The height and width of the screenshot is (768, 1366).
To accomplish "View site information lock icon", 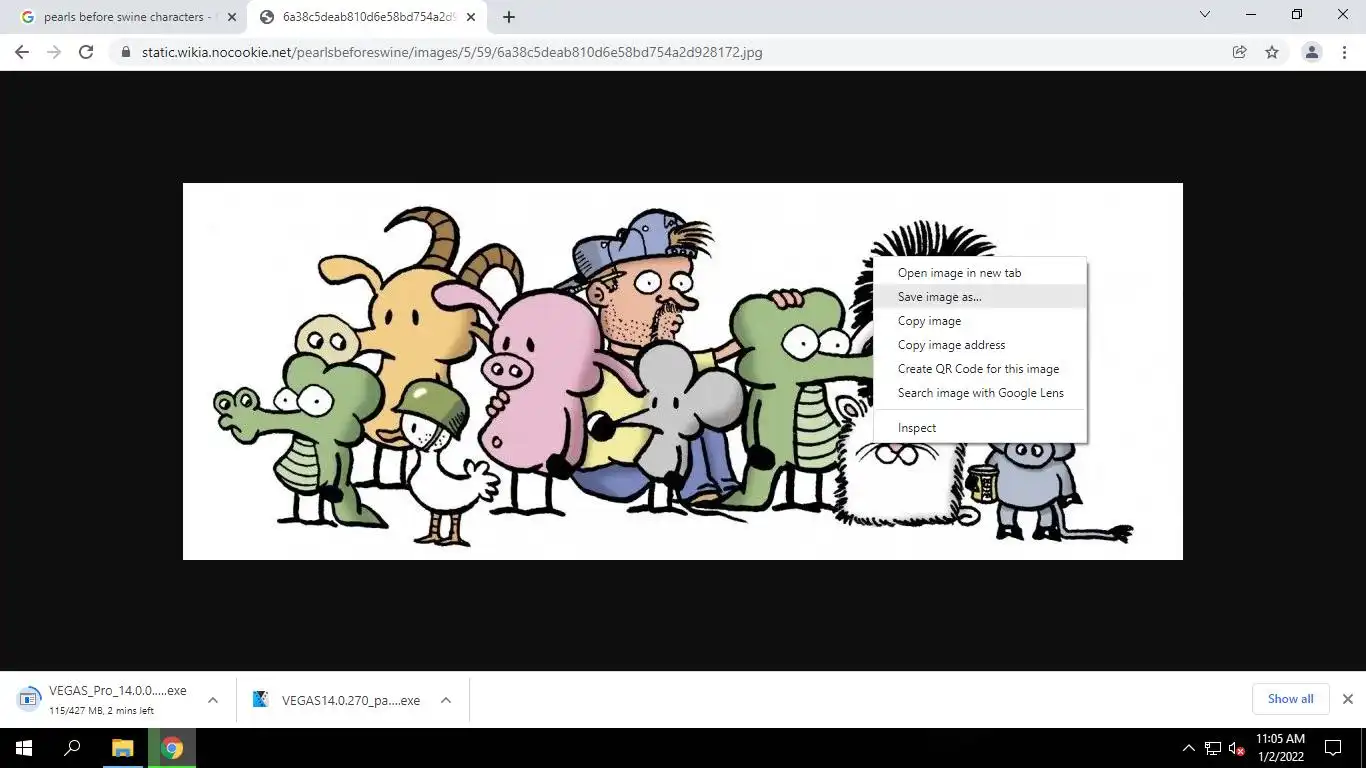I will coord(126,52).
